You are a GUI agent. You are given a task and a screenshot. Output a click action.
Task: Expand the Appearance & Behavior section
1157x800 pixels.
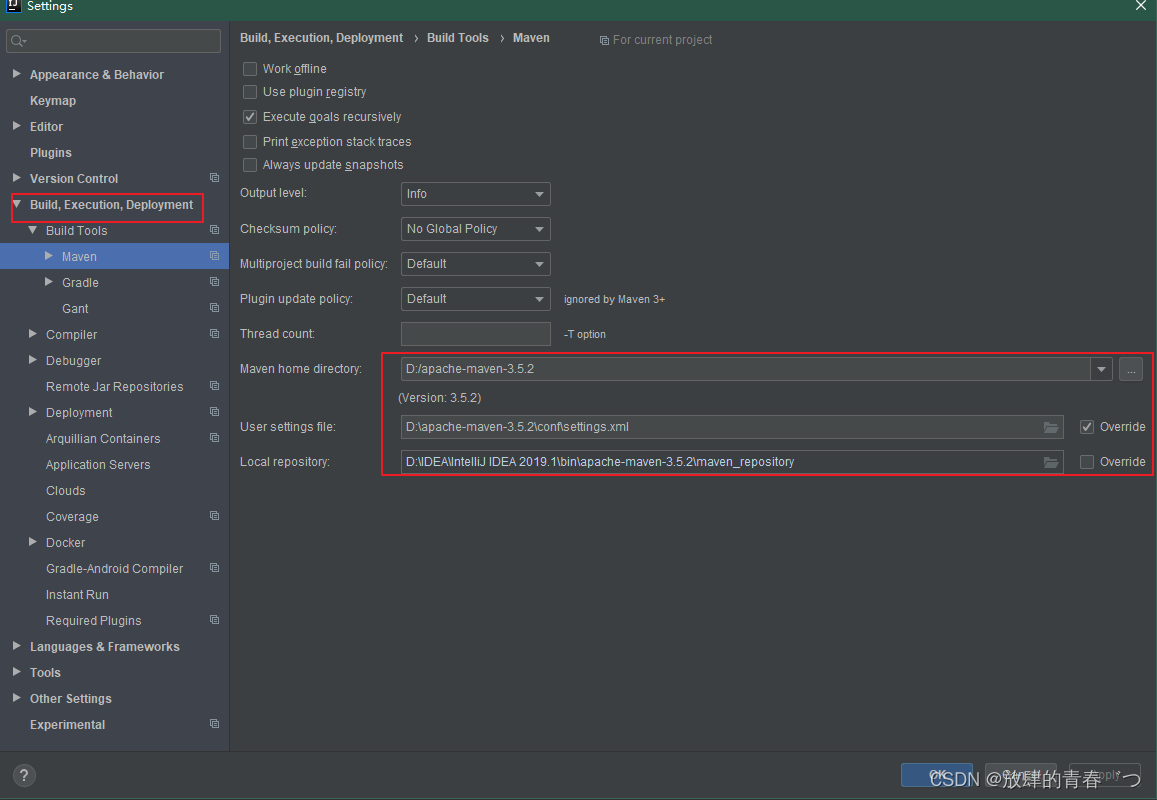pos(17,74)
